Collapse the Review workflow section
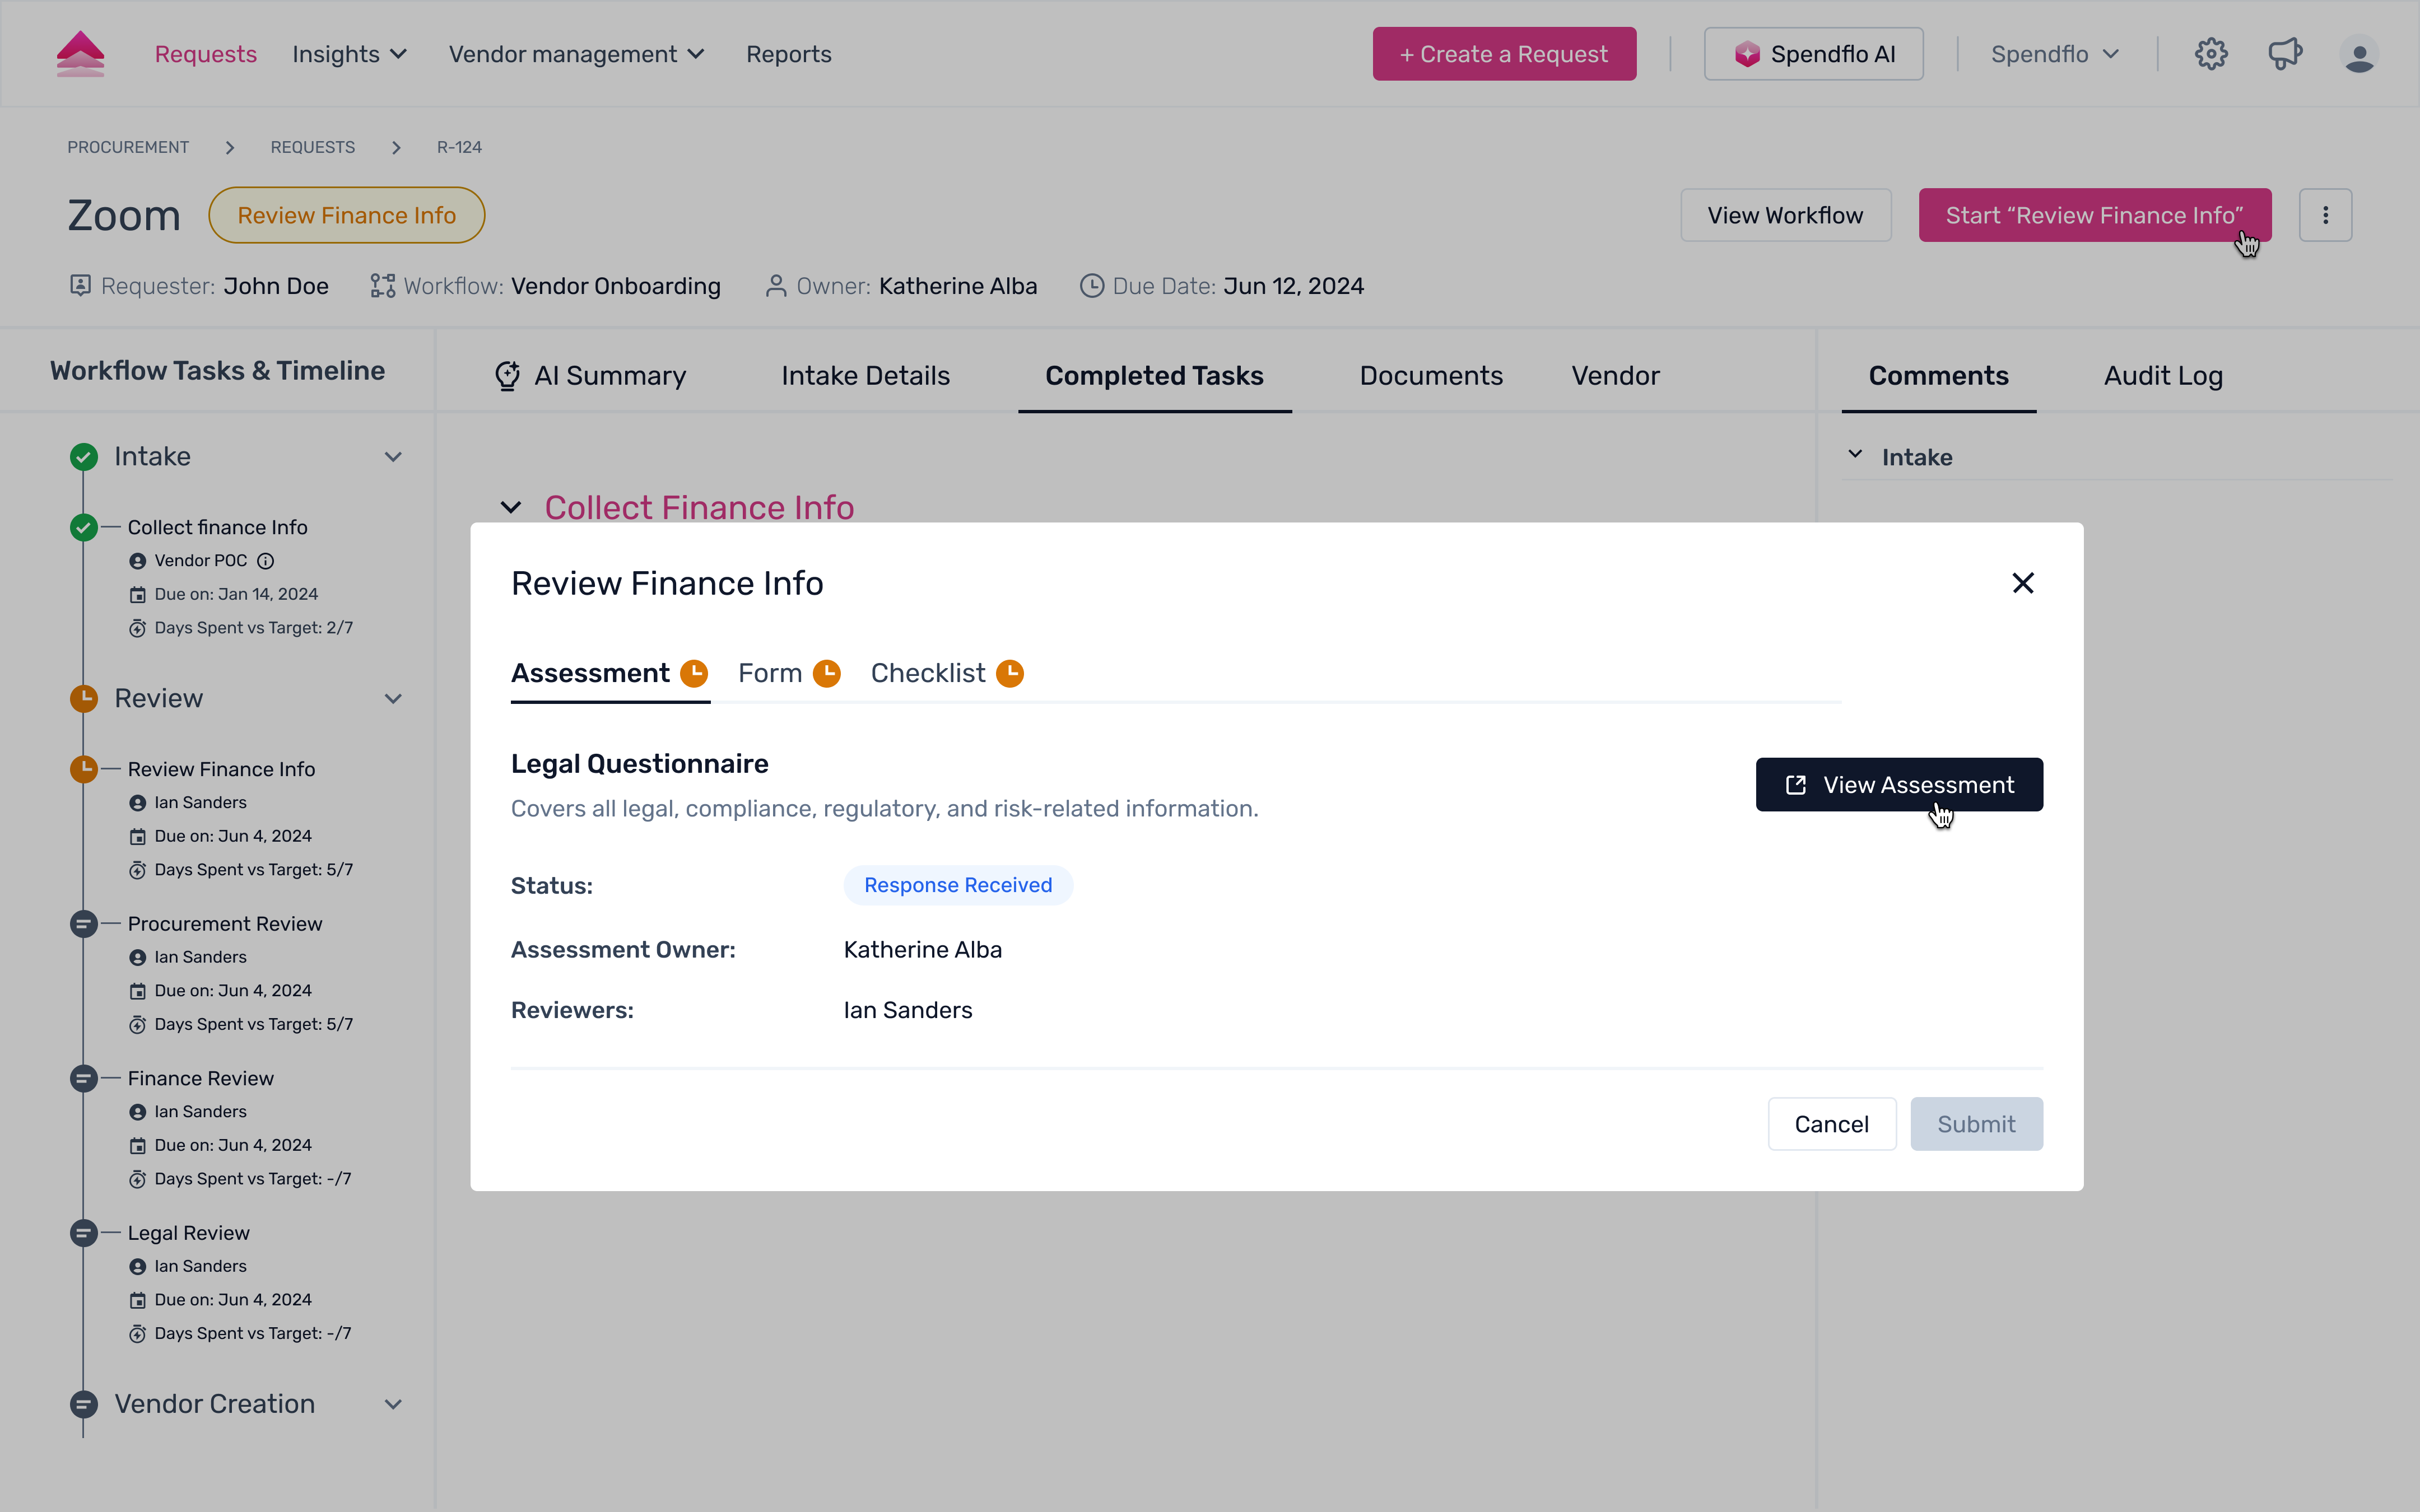The height and width of the screenshot is (1512, 2420). click(x=393, y=699)
